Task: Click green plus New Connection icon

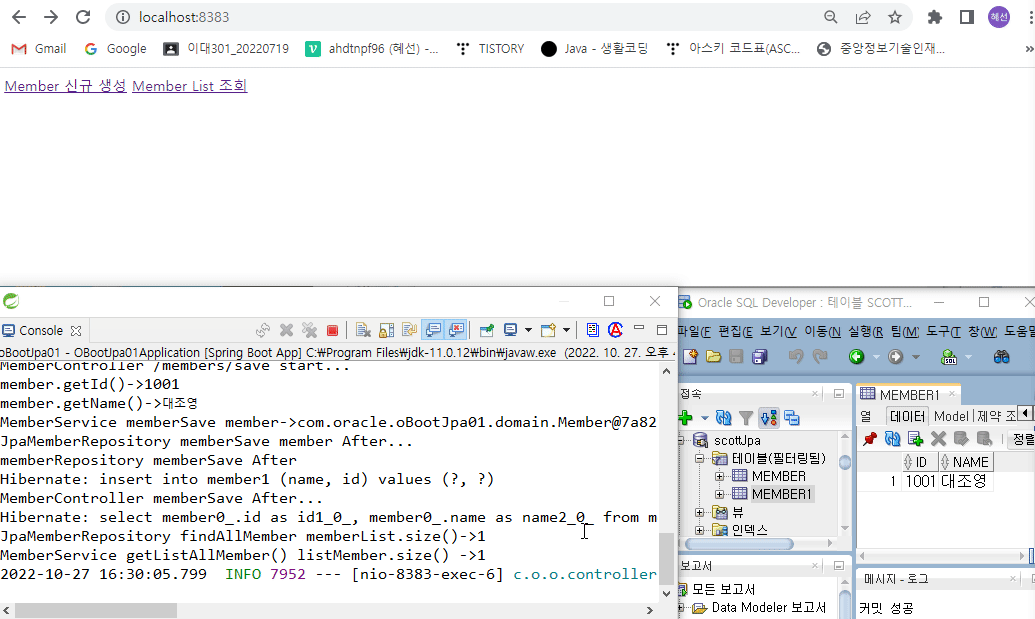Action: click(685, 418)
